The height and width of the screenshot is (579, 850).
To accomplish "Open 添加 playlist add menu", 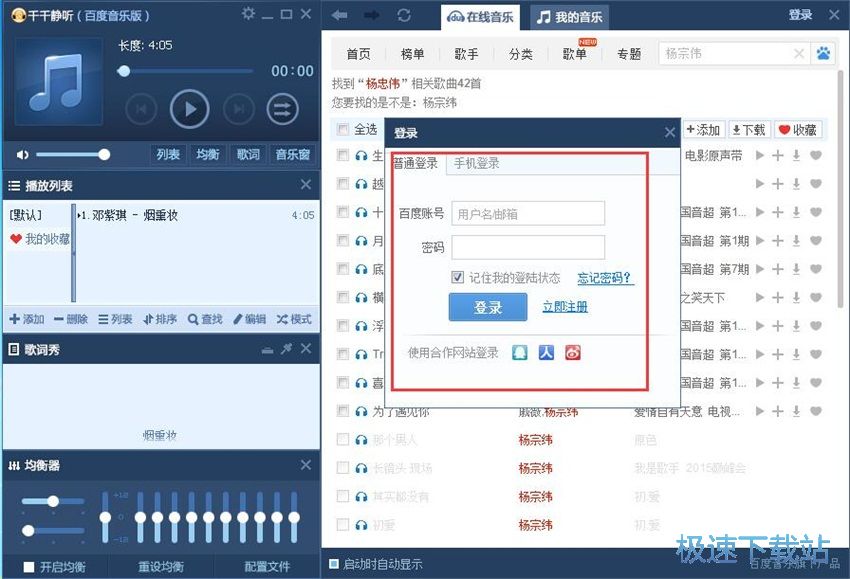I will click(27, 319).
